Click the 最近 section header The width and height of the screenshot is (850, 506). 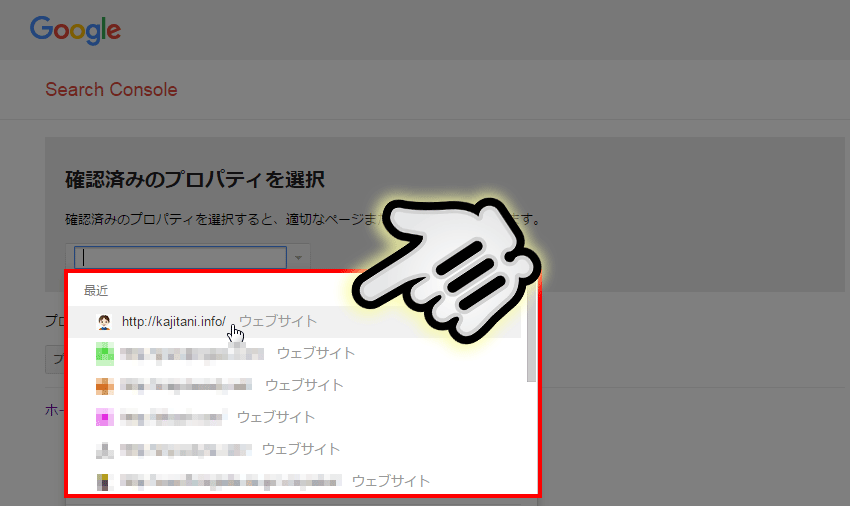(96, 291)
